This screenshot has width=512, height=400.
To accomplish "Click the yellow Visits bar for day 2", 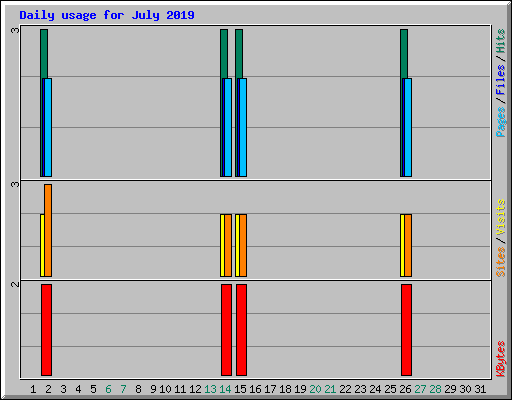I will click(42, 245).
